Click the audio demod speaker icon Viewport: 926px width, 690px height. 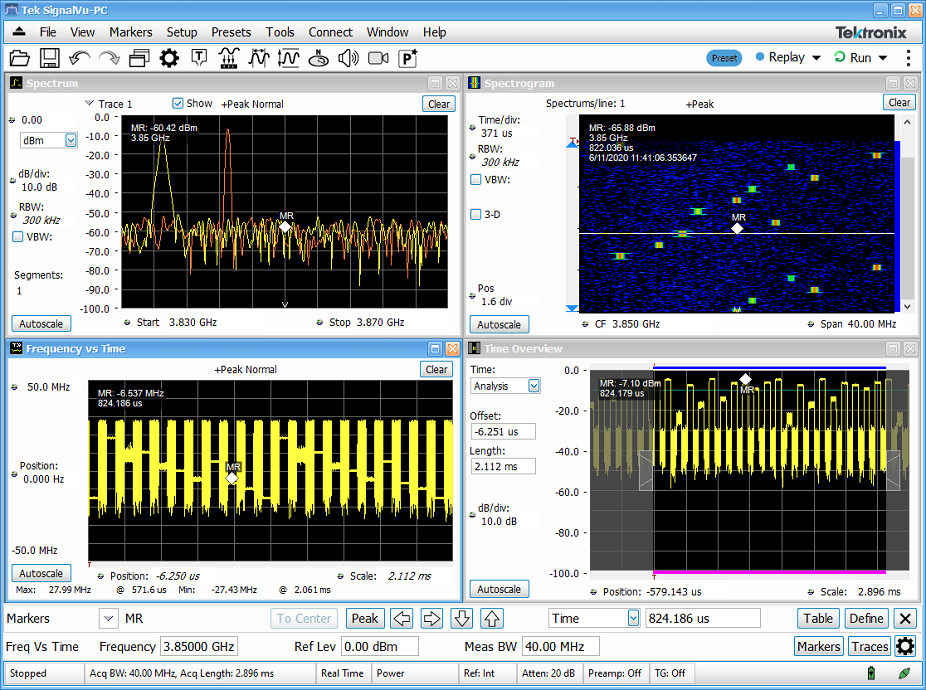[347, 58]
